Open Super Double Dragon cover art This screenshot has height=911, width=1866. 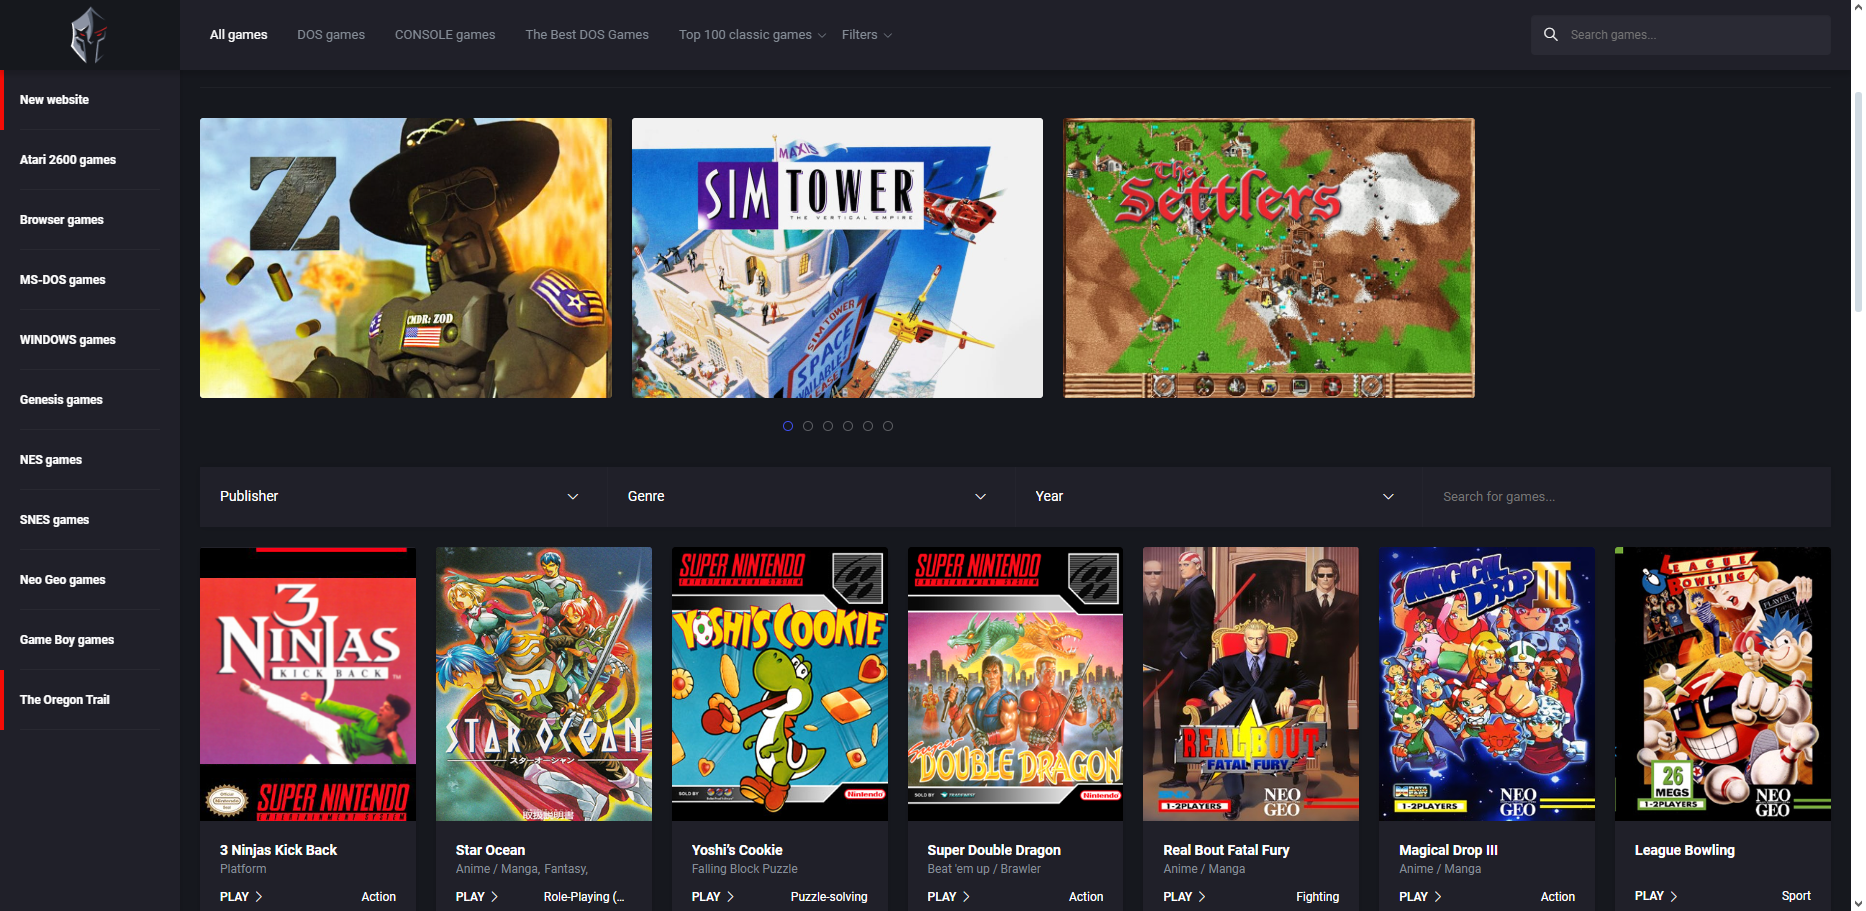(x=1015, y=684)
